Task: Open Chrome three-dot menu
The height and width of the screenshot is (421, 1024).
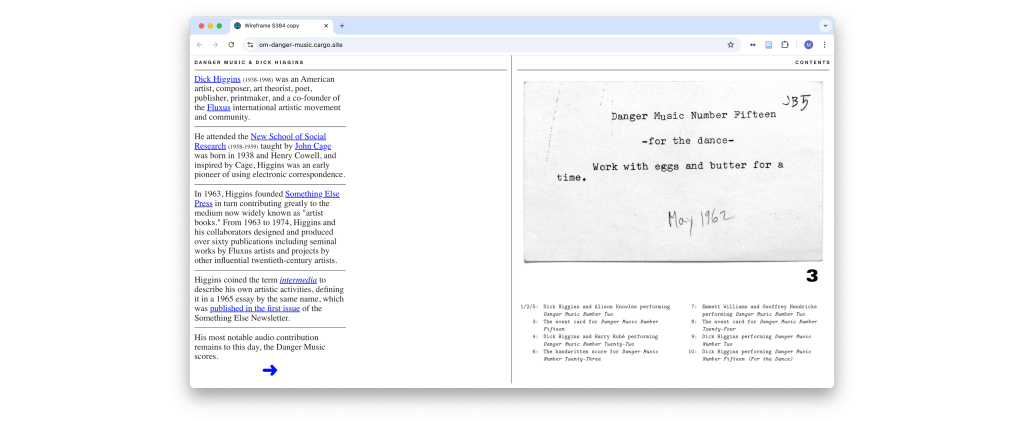Action: pos(824,44)
